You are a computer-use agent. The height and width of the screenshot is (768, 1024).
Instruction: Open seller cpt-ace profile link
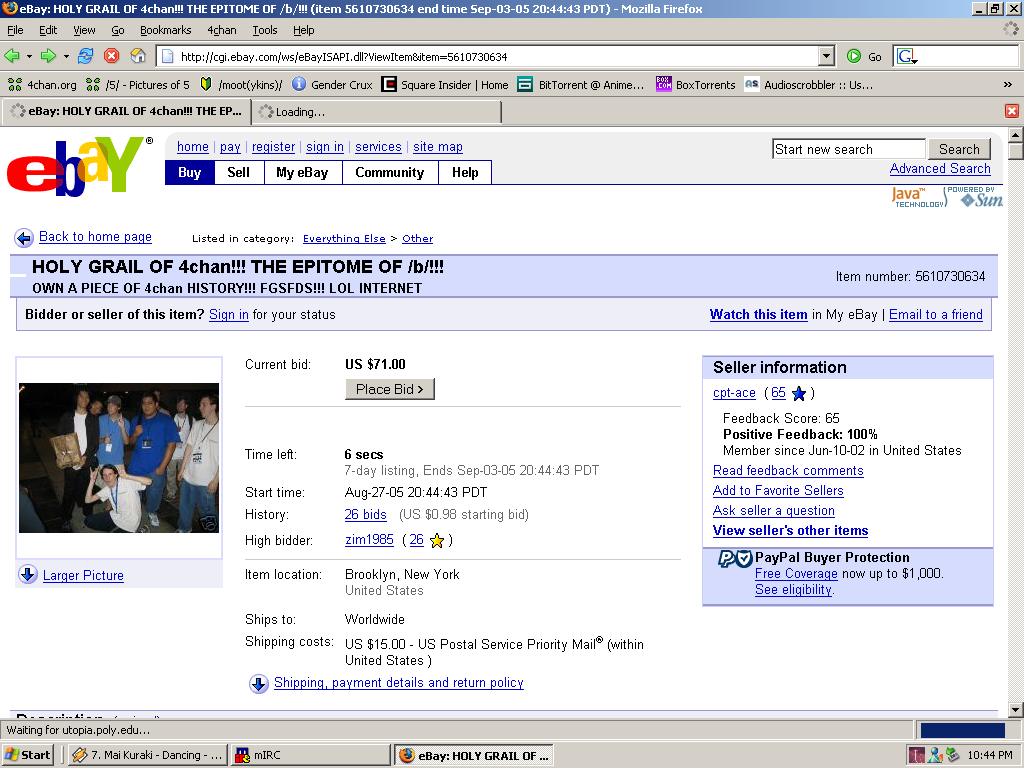[734, 392]
